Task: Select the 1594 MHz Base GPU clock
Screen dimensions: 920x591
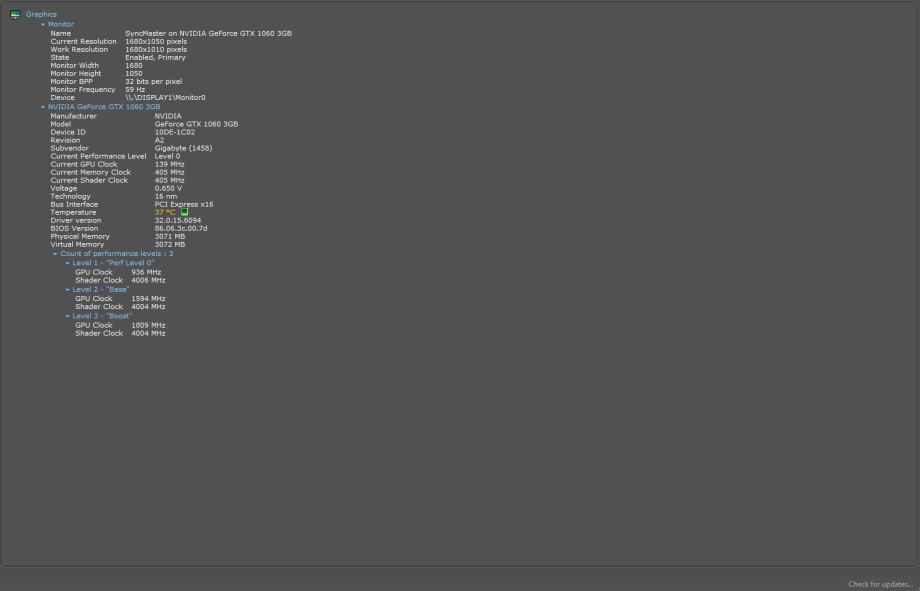Action: point(148,299)
